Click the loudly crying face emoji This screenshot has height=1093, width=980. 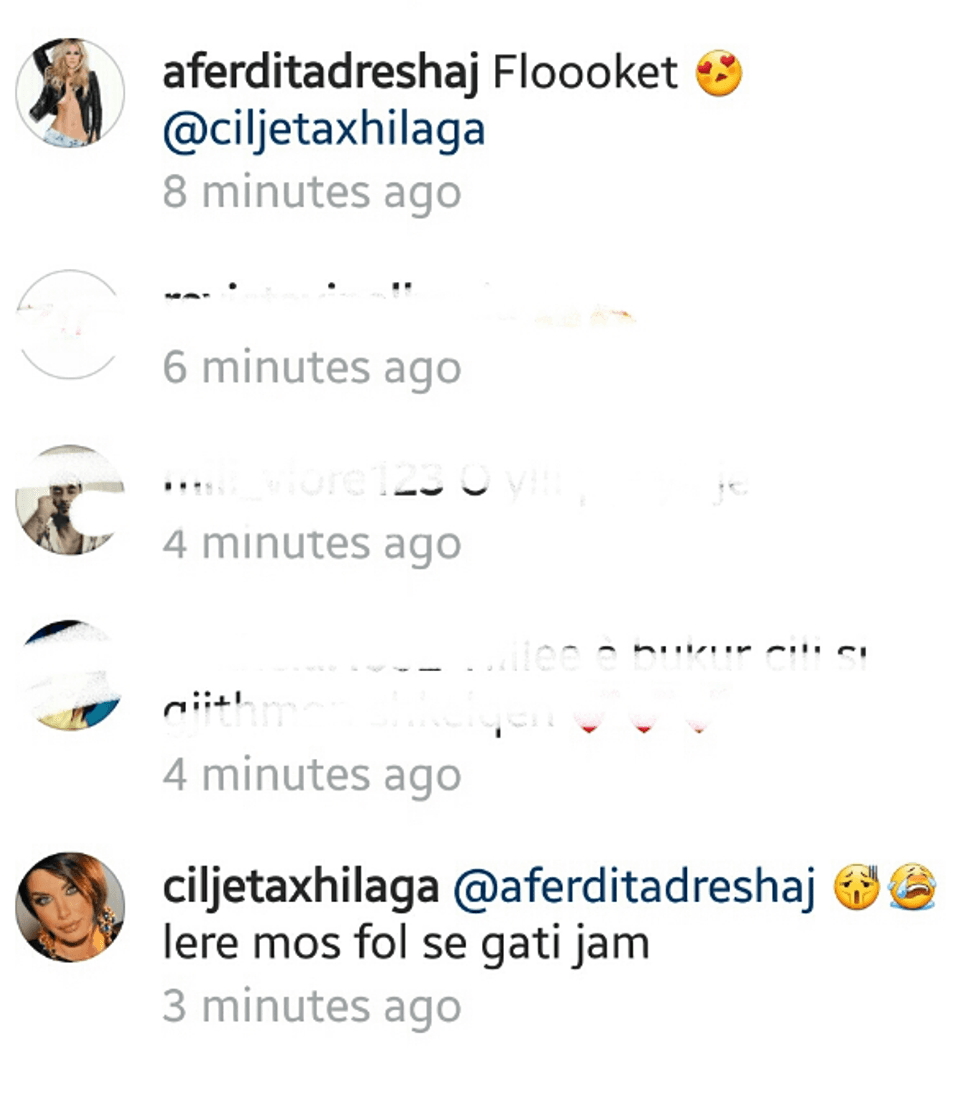(912, 887)
